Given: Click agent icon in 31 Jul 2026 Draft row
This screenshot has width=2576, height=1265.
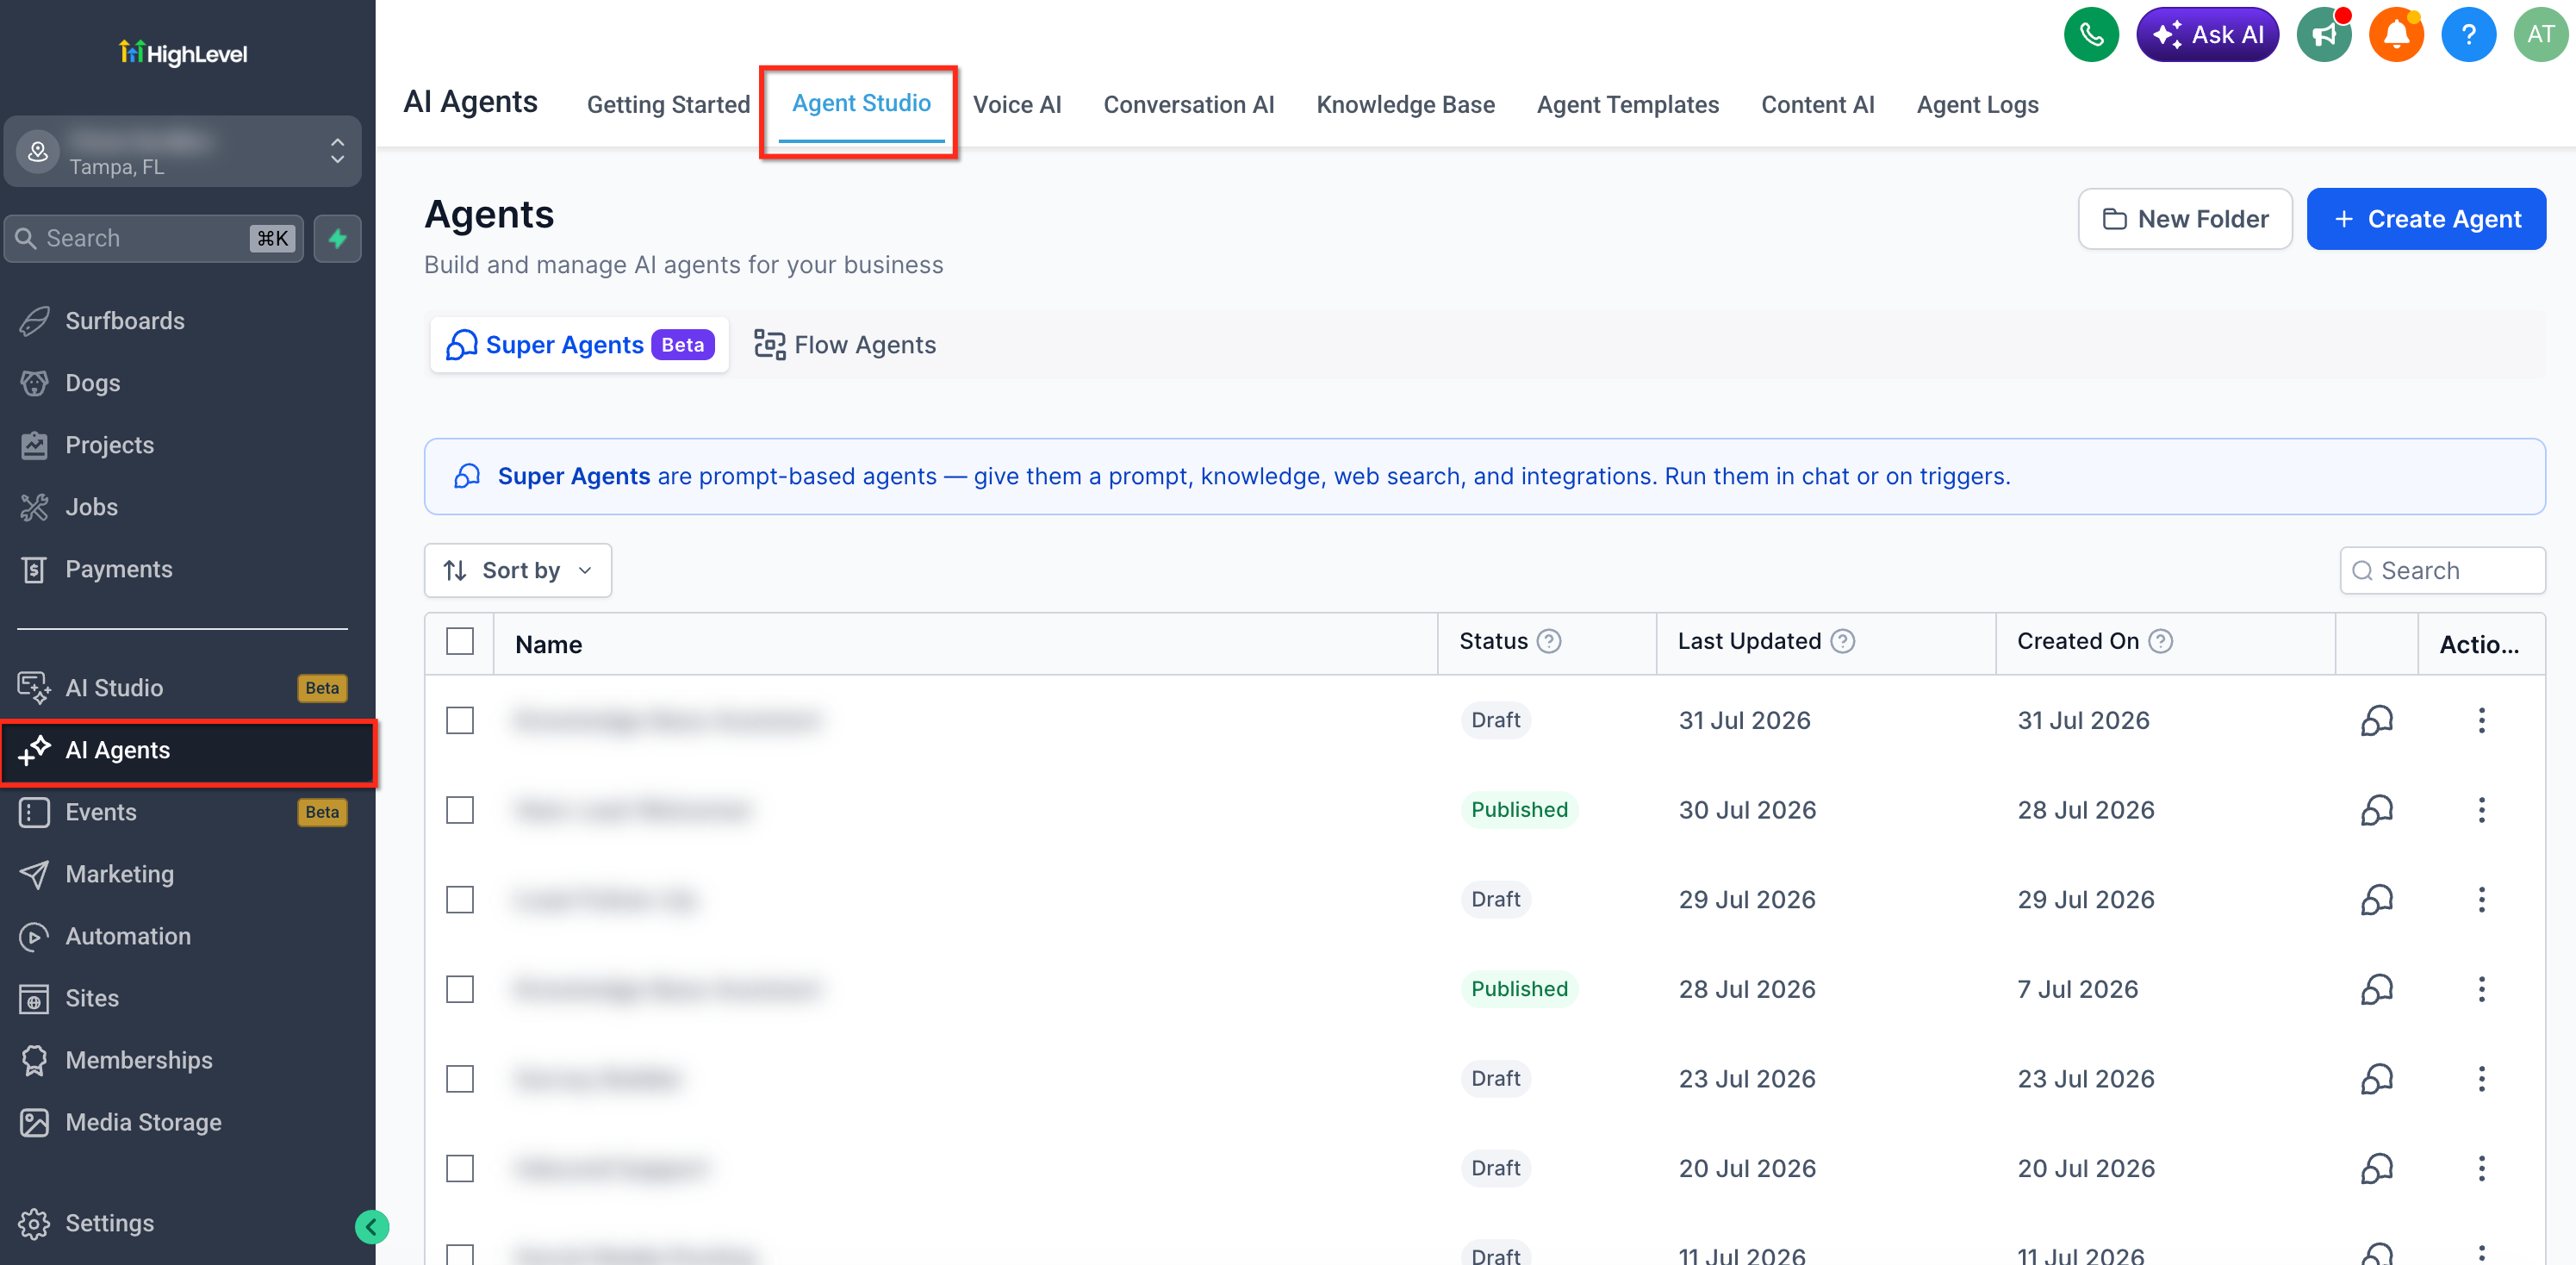Looking at the screenshot, I should pos(2377,720).
